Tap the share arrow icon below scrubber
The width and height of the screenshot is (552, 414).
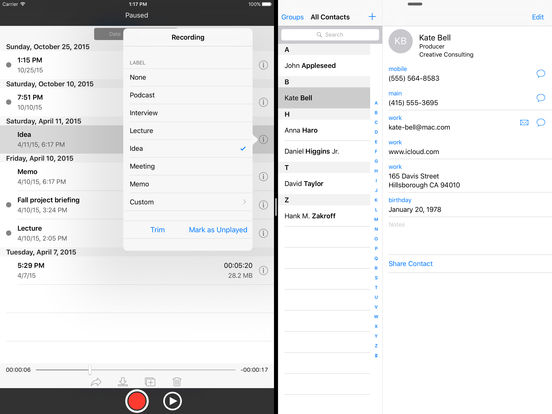click(x=96, y=382)
